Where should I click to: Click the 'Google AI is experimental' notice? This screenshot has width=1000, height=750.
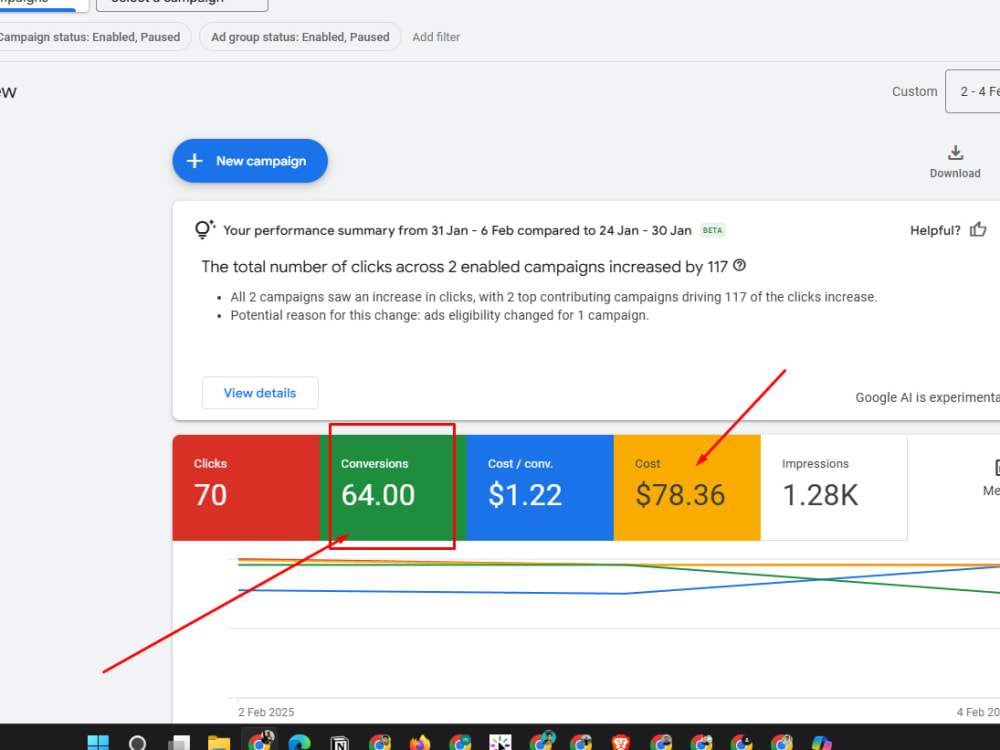pos(927,397)
